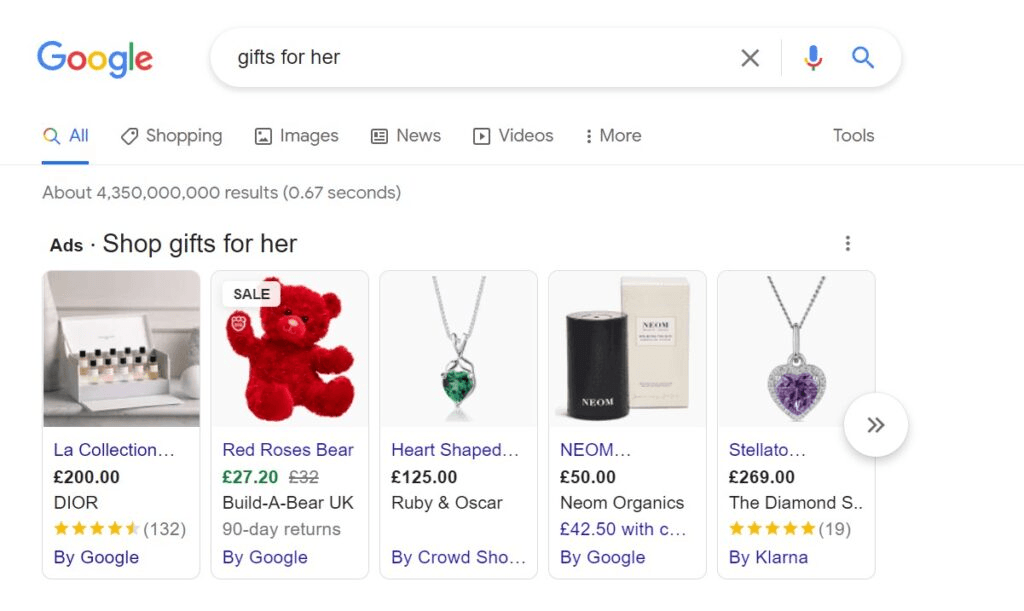The image size is (1024, 611).
Task: Start voice search with the microphone icon
Action: (812, 57)
